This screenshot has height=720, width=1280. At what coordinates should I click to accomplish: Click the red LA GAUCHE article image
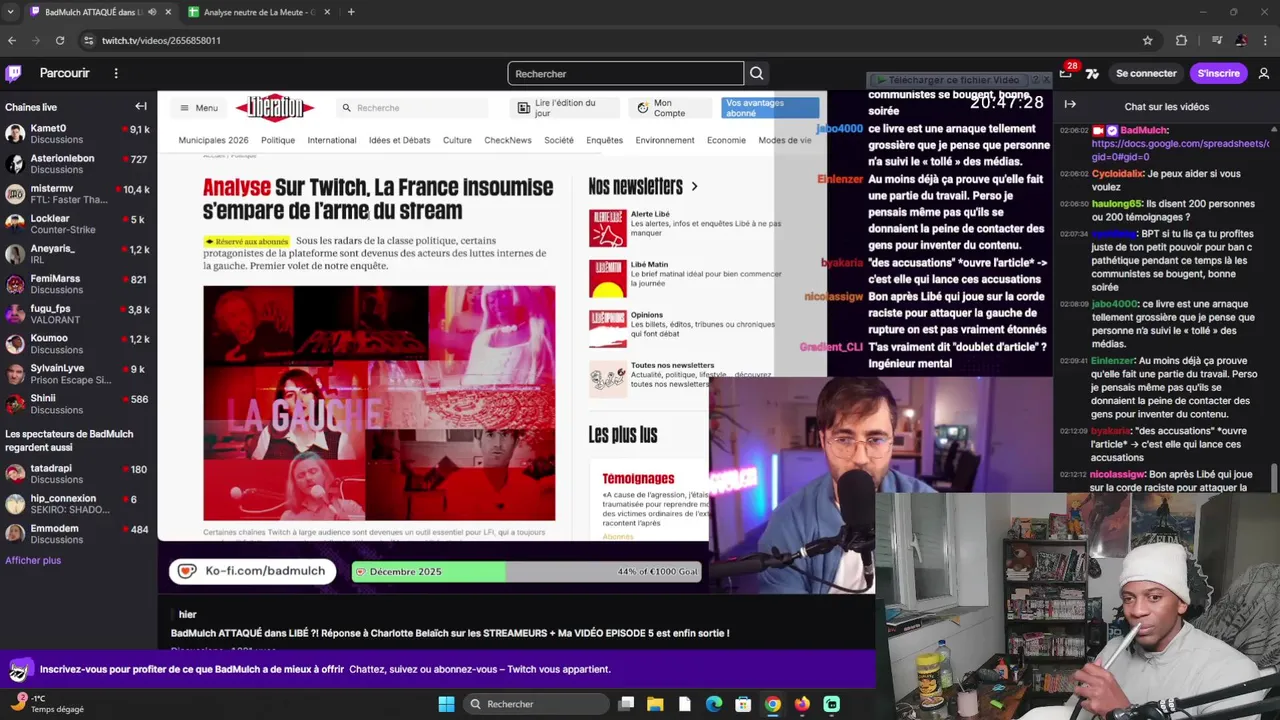click(x=379, y=403)
